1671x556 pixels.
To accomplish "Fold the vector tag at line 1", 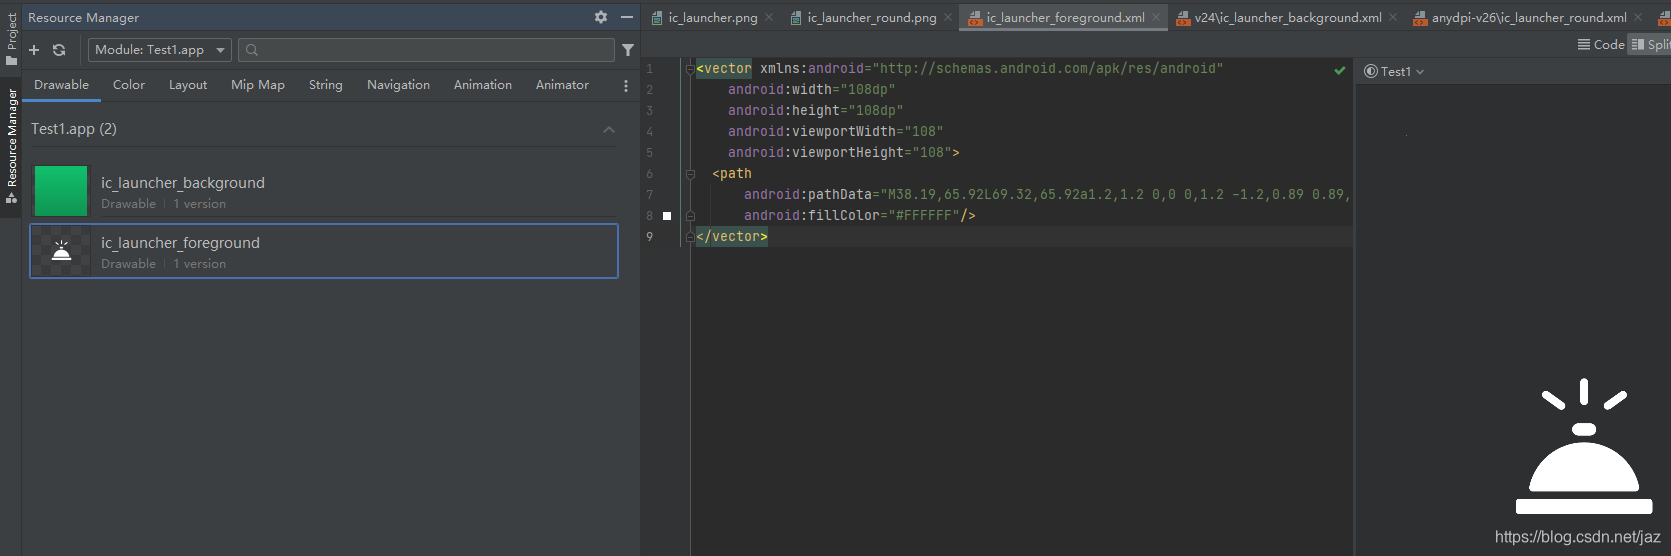I will point(690,69).
